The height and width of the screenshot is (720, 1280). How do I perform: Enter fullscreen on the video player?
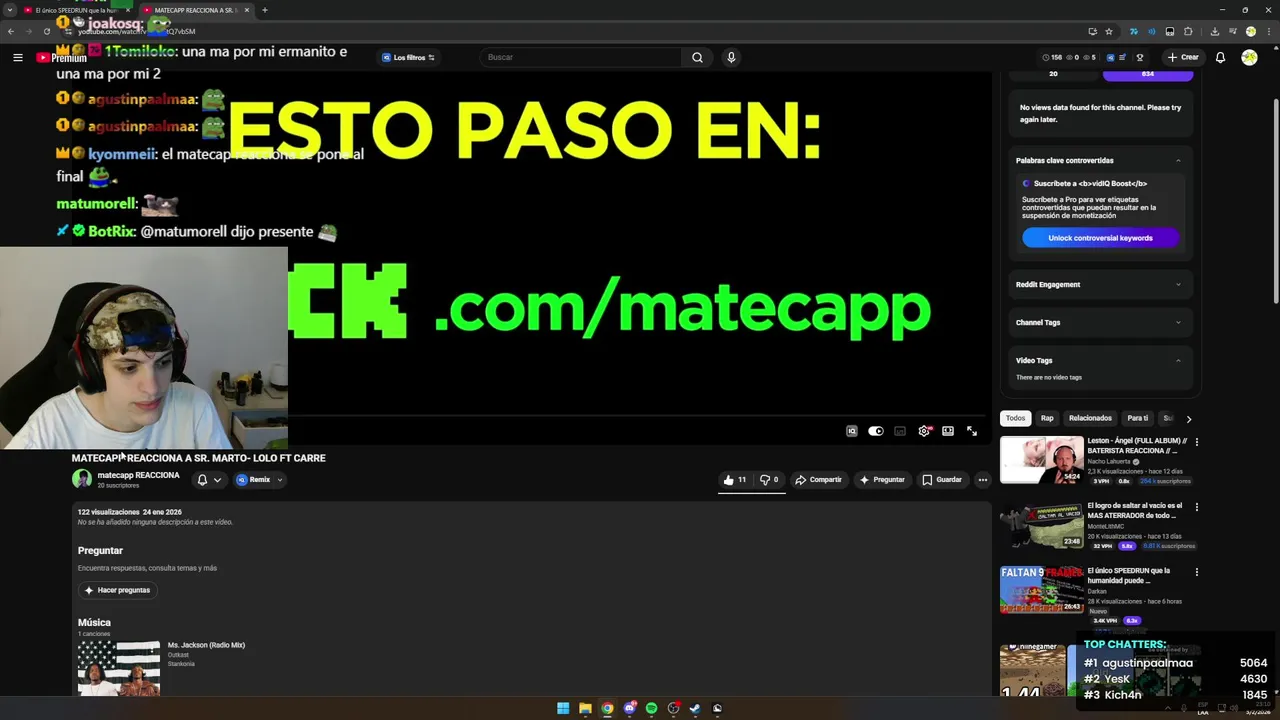972,431
